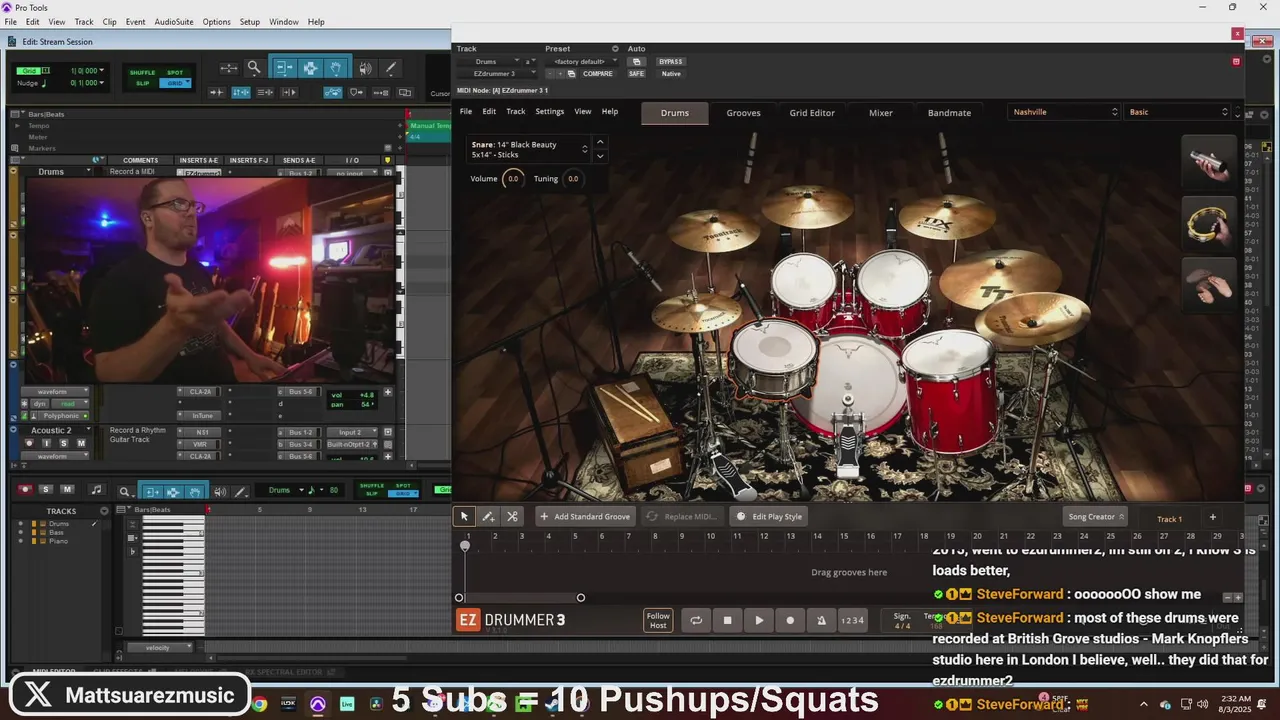This screenshot has height=720, width=1280.
Task: Toggle Insertion Follows Playback button
Action: coord(289,92)
